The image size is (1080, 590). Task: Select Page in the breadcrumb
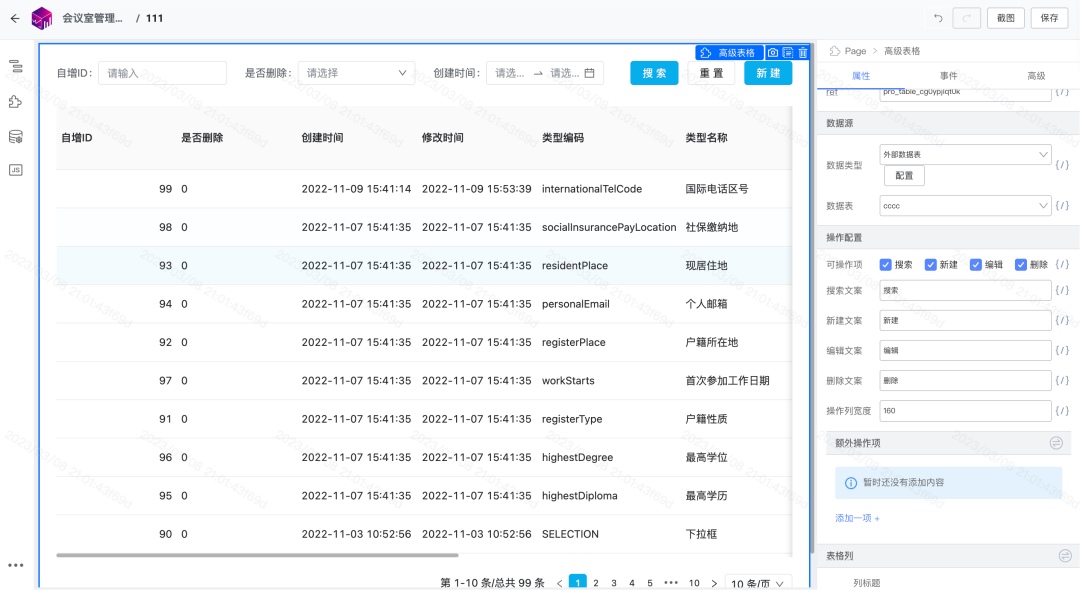coord(855,51)
